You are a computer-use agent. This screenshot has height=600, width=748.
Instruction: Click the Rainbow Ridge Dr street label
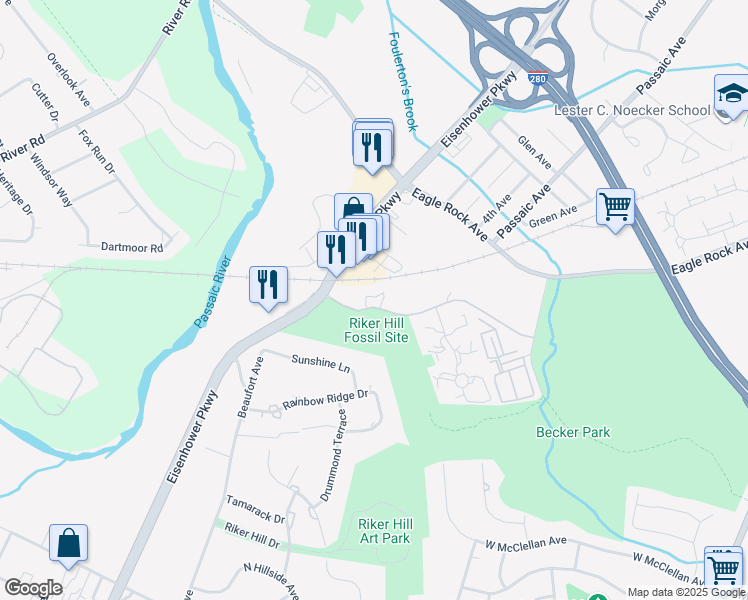tap(325, 400)
